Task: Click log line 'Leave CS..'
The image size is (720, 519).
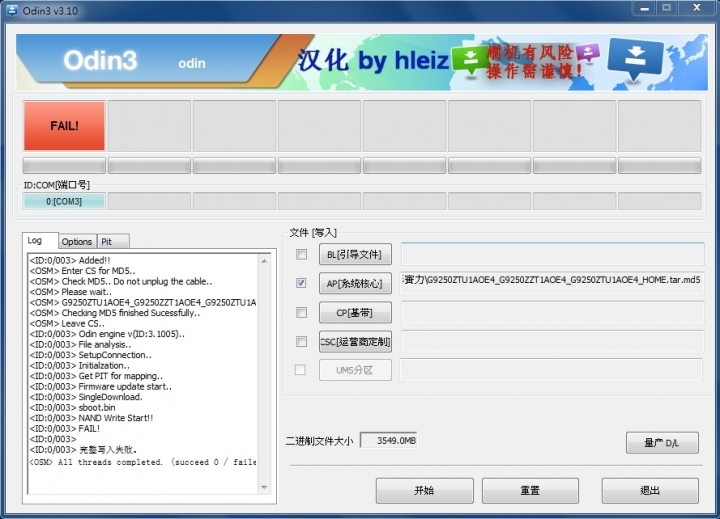Action: coord(67,323)
